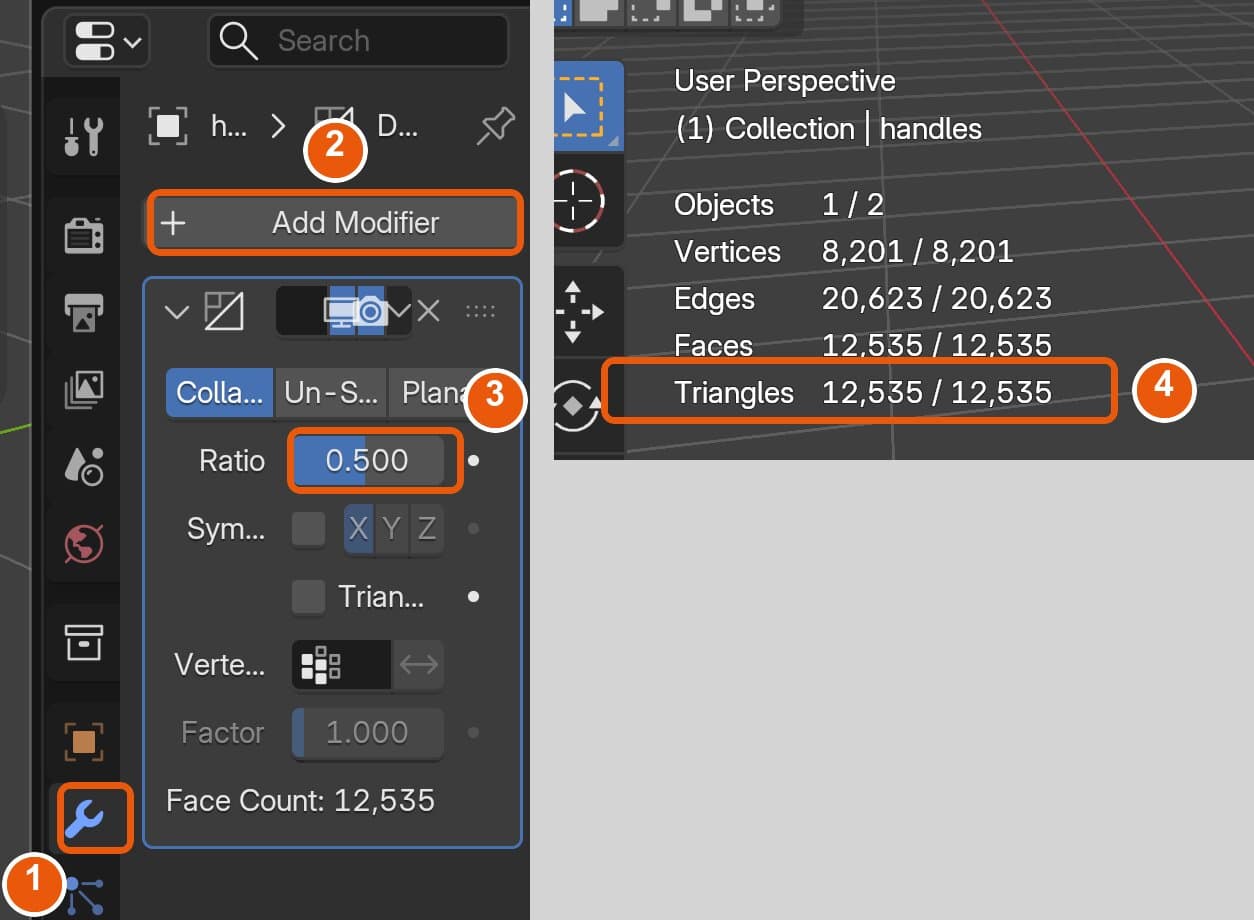Screen dimensions: 1254x920
Task: Collapse the Decimate modifier panel
Action: (176, 312)
